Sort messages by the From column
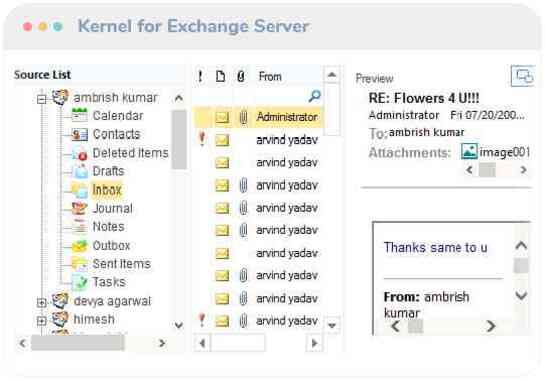Screen dimensions: 545x380 coord(270,76)
